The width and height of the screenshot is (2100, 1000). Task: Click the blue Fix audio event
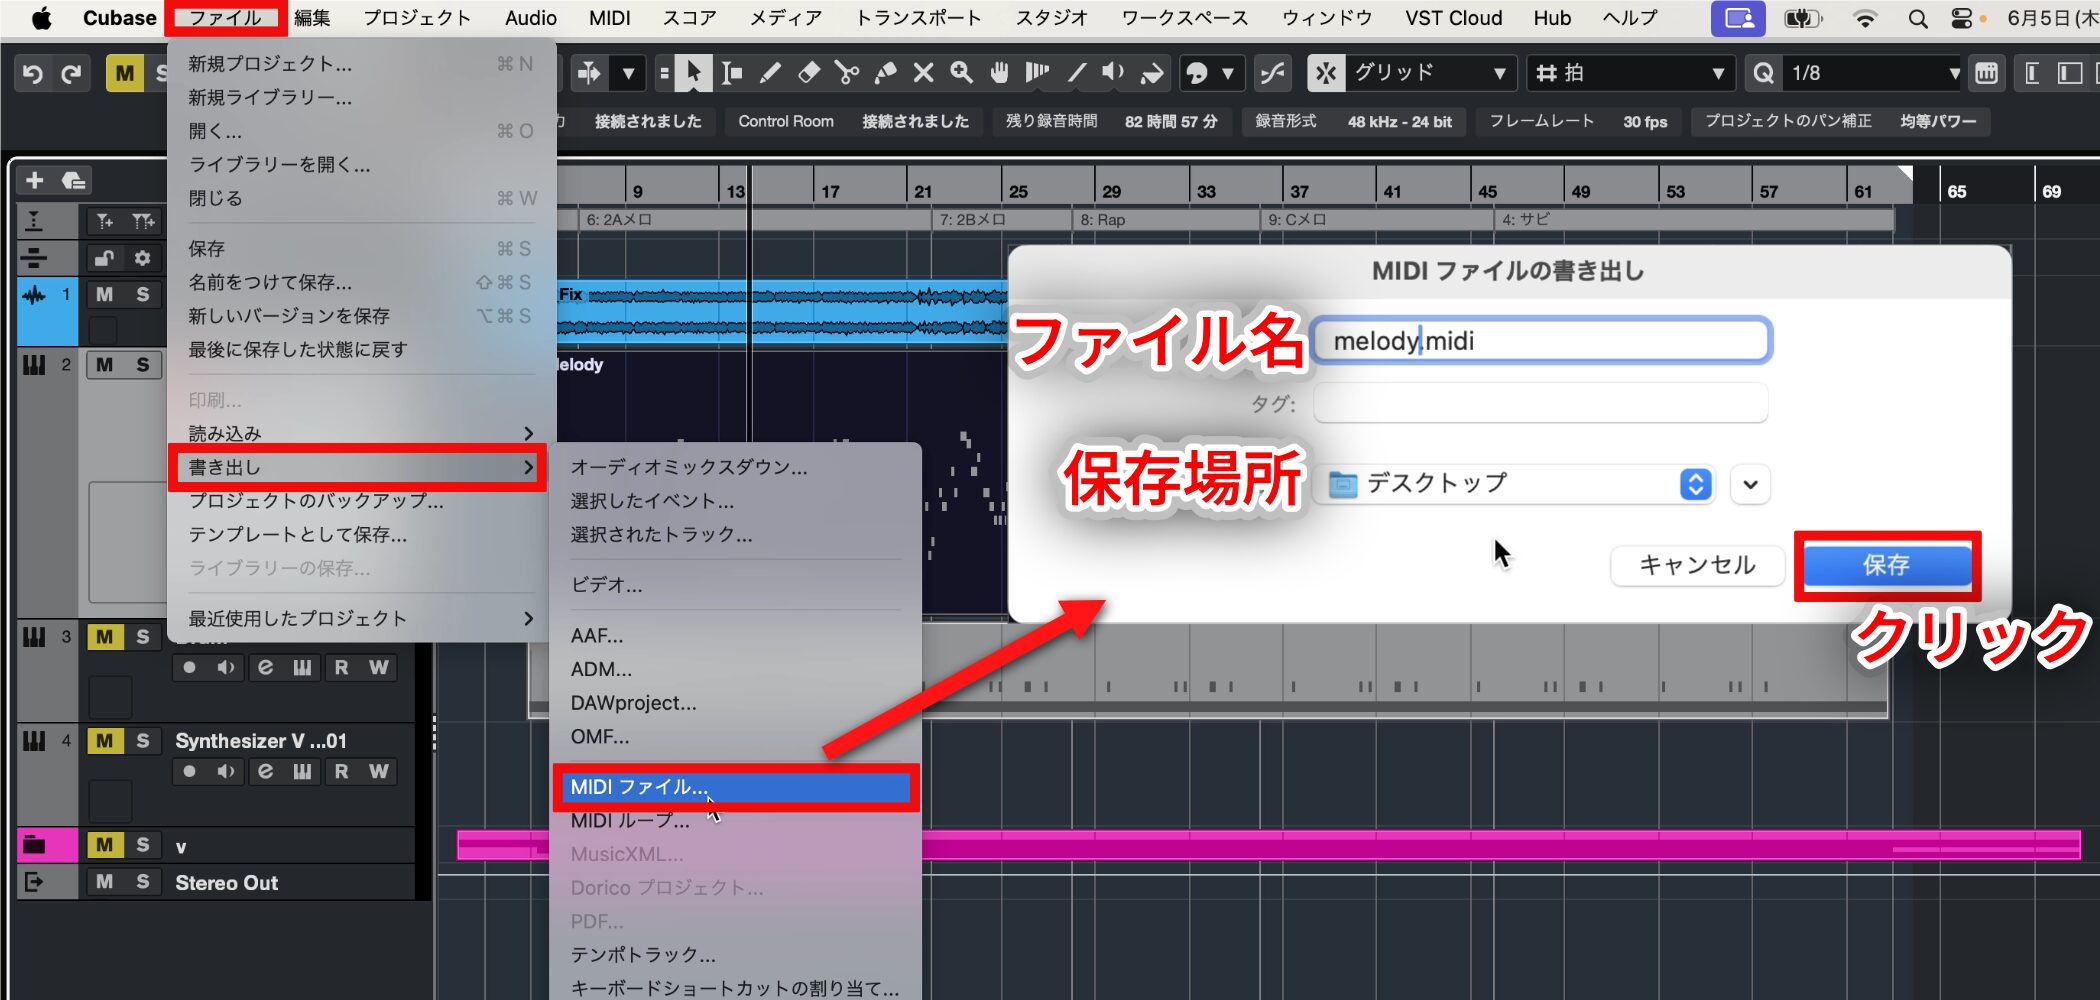pyautogui.click(x=780, y=312)
